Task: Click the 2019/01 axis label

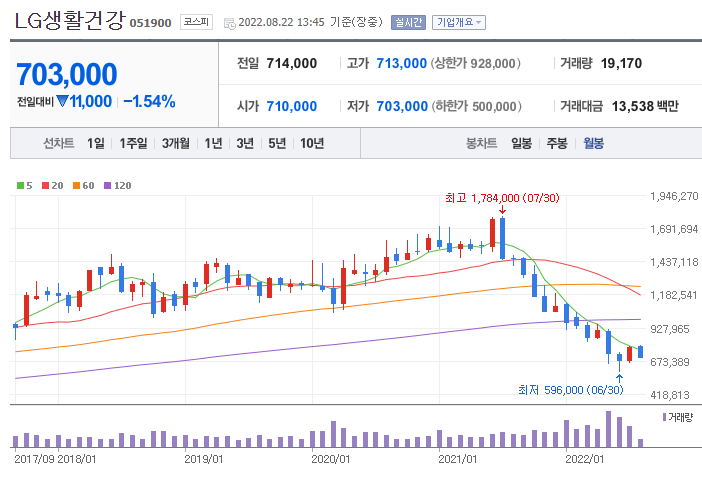Action: tap(204, 459)
